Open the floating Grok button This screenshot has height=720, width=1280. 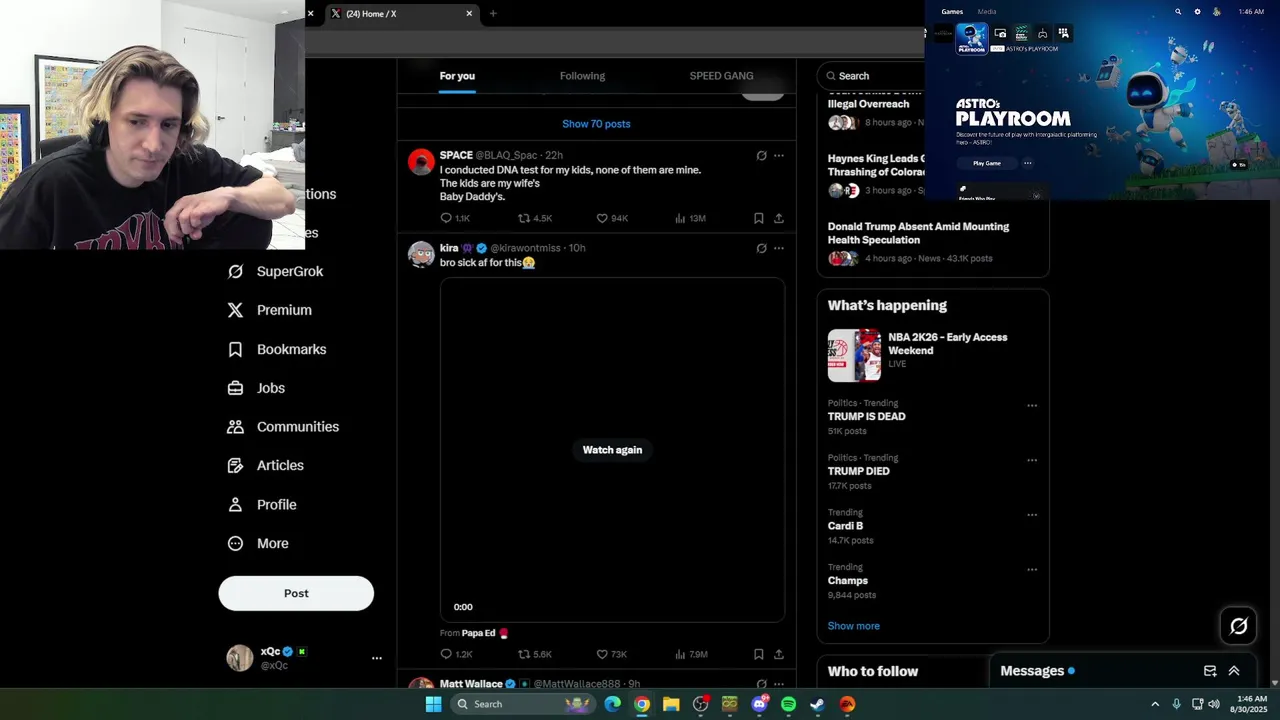coord(1238,626)
